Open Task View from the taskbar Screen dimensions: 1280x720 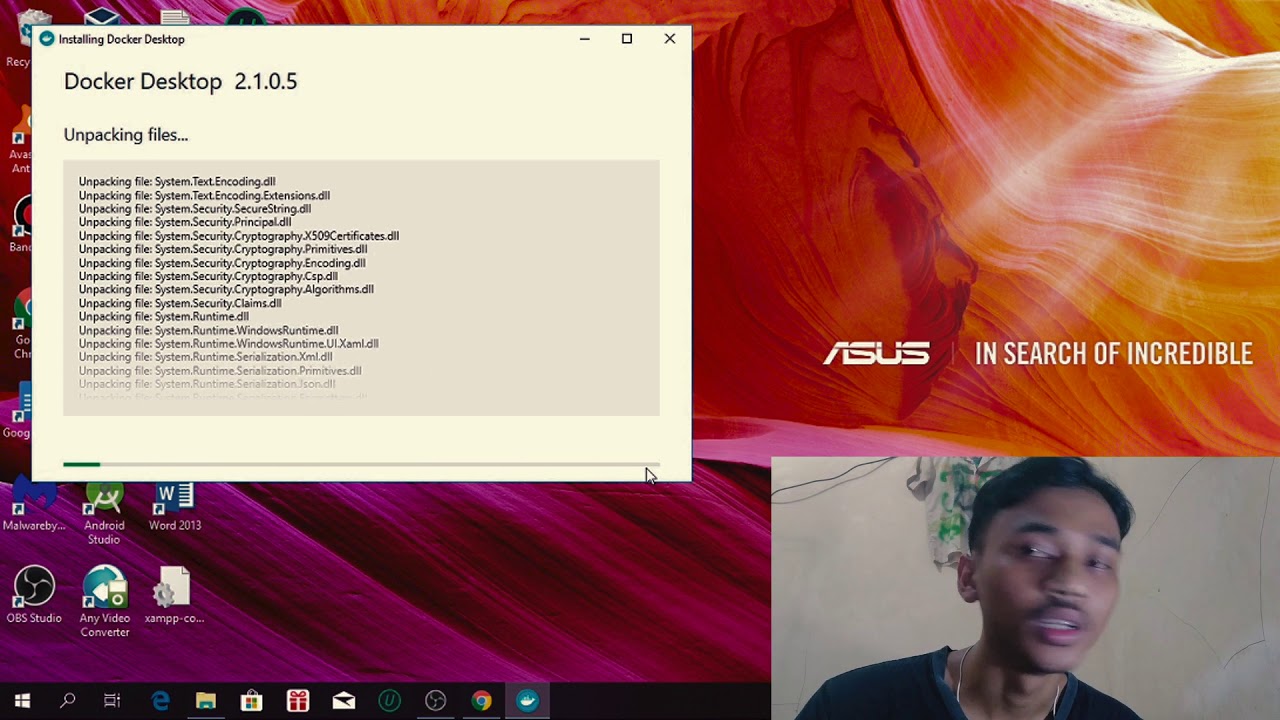[x=112, y=701]
